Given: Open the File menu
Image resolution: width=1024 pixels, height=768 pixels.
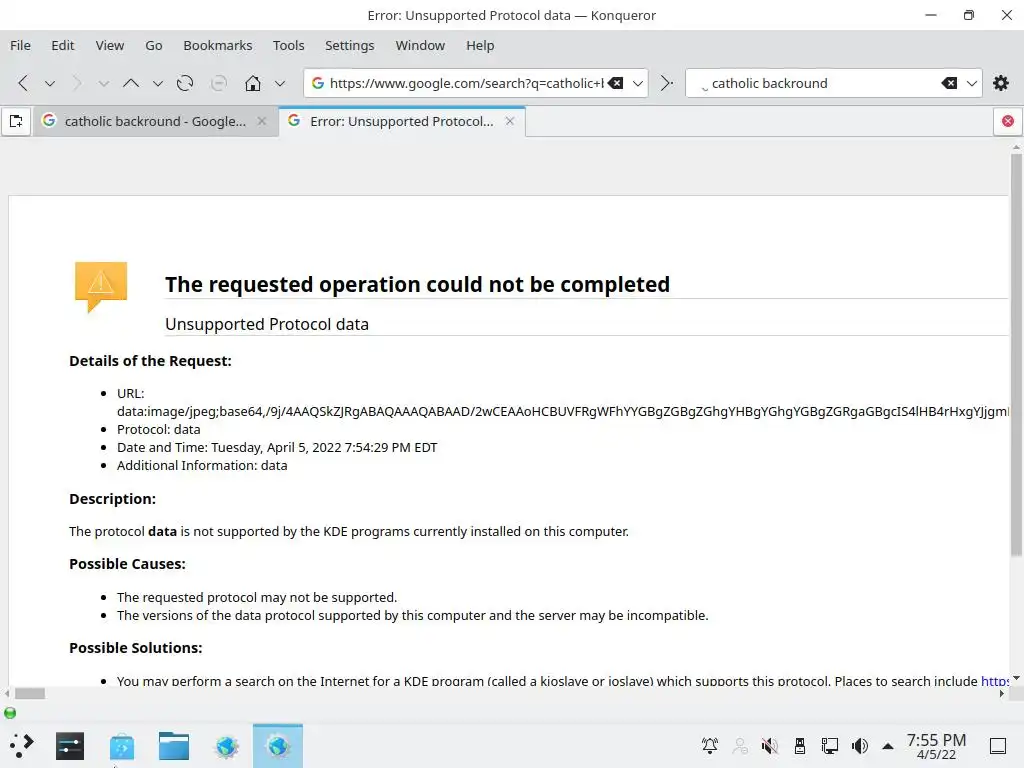Looking at the screenshot, I should [x=20, y=46].
